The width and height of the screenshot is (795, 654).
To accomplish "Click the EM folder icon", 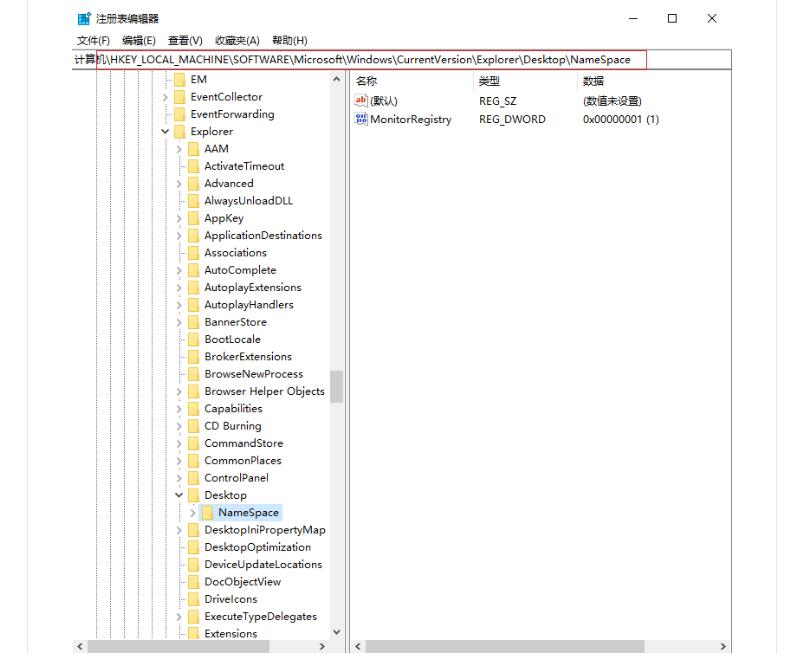I will point(179,80).
